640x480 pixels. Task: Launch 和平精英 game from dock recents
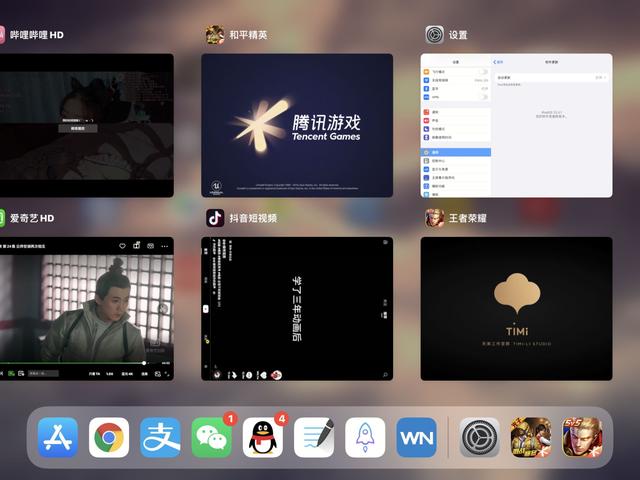point(531,437)
